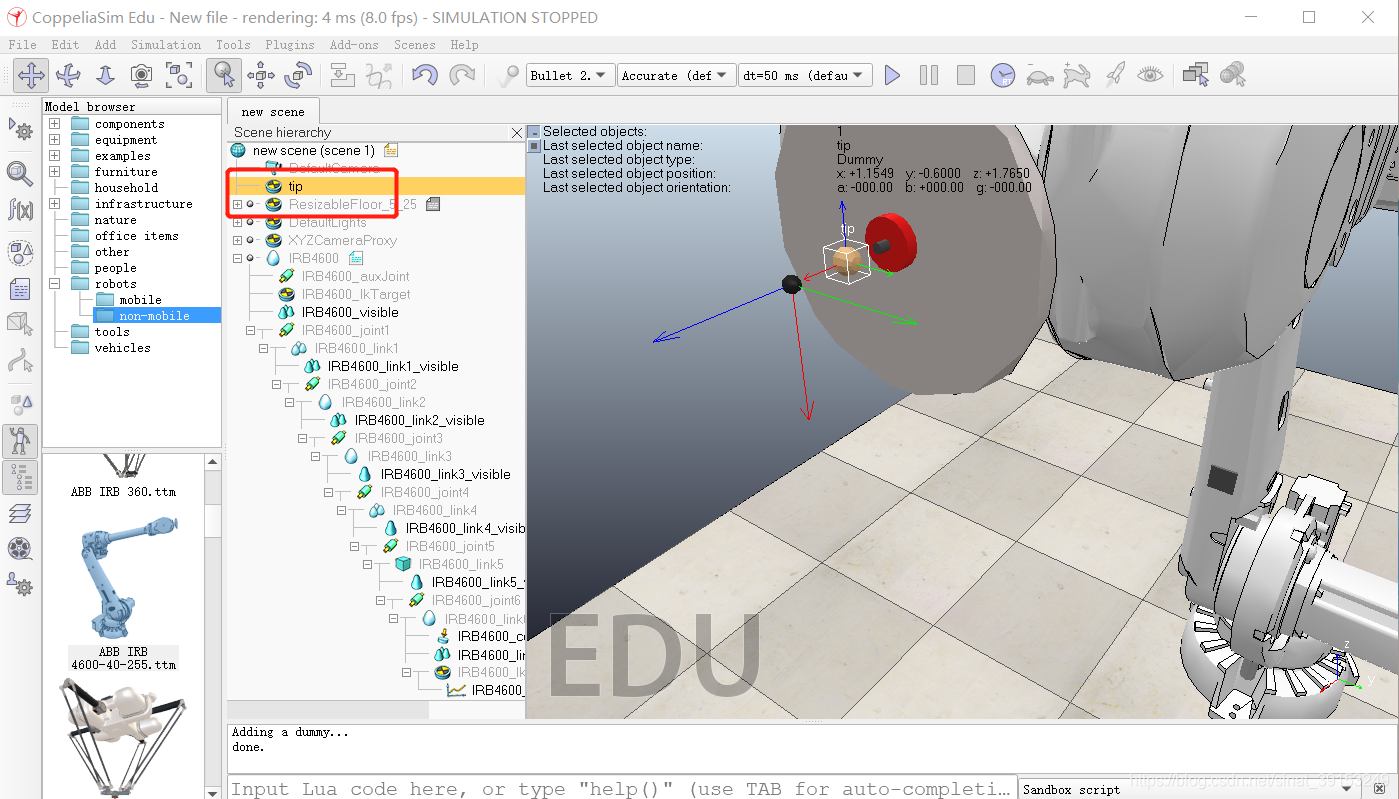
Task: Open the File menu
Action: click(x=22, y=45)
